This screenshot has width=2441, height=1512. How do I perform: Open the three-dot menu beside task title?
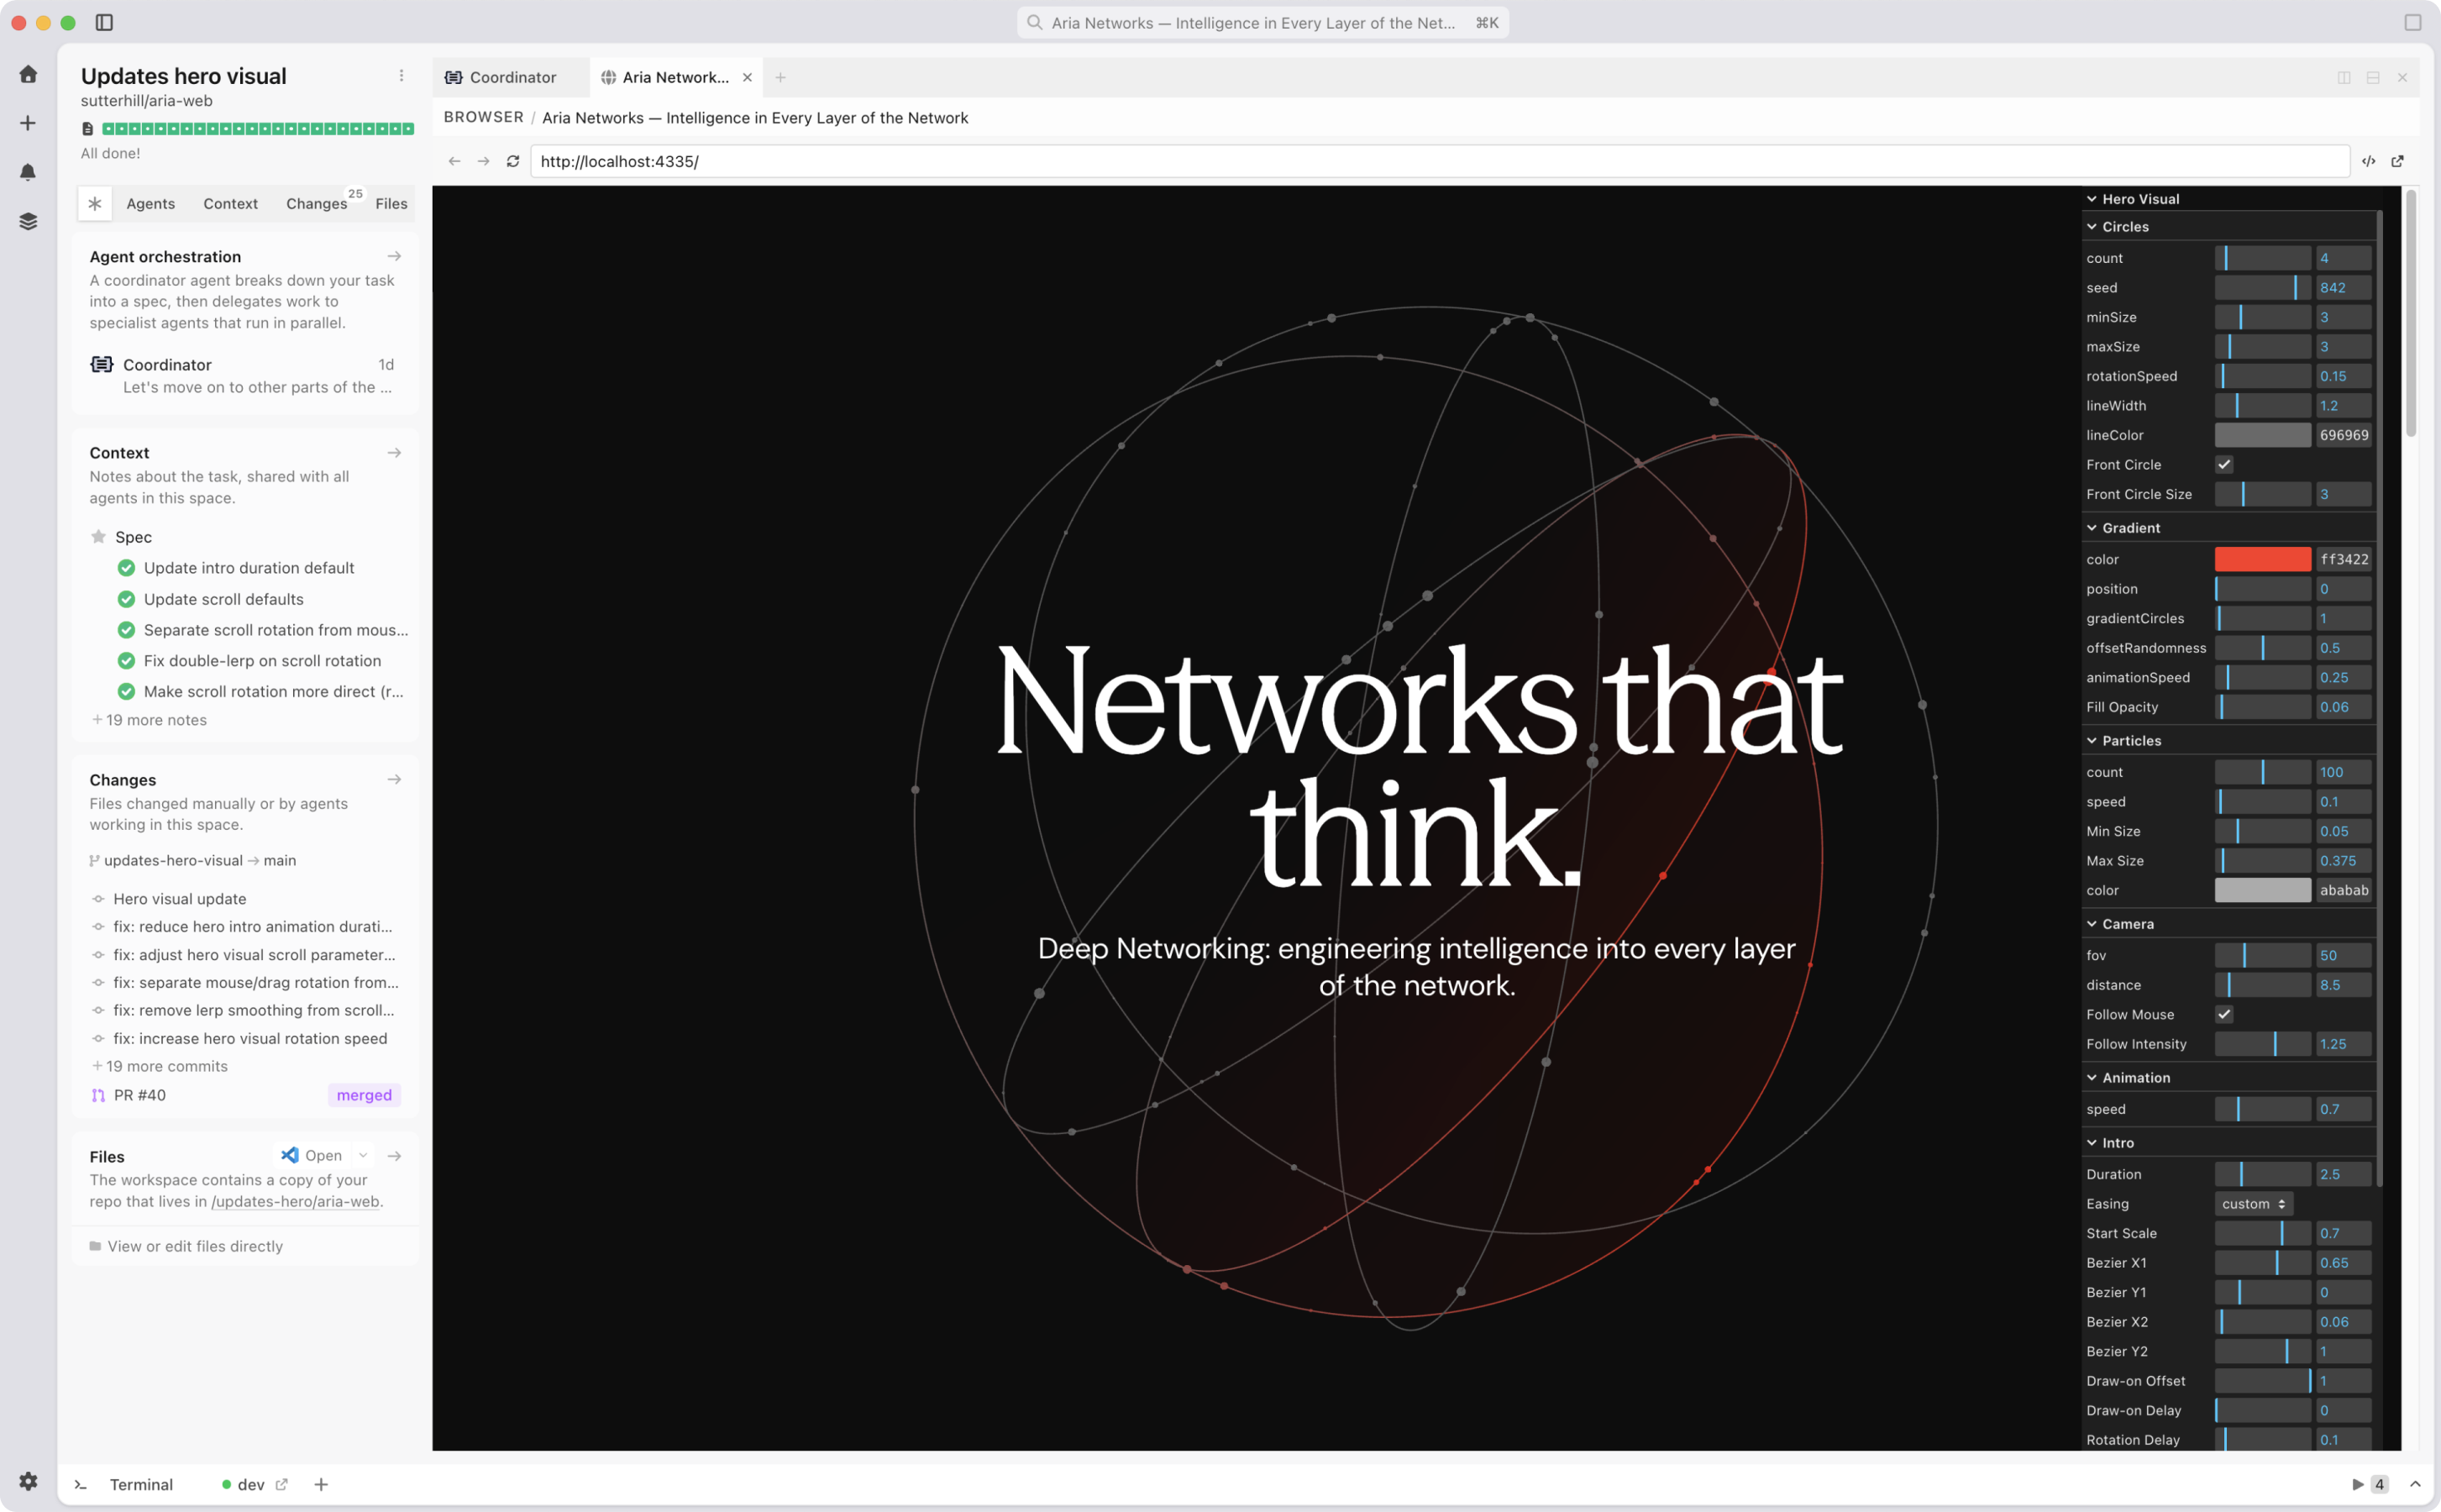click(x=401, y=76)
